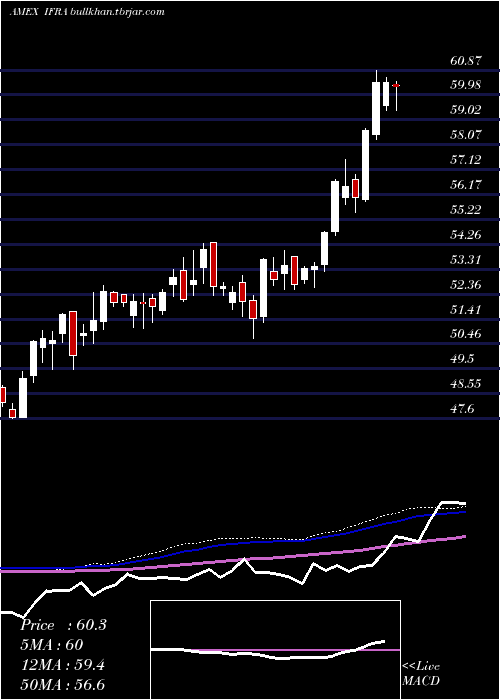This screenshot has width=500, height=700.
Task: Click the 56.17 price axis label
Action: tap(466, 185)
